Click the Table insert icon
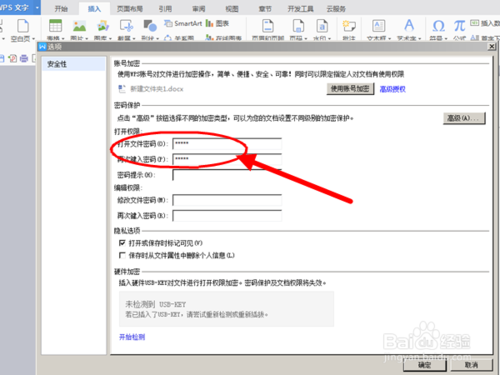 pyautogui.click(x=55, y=26)
